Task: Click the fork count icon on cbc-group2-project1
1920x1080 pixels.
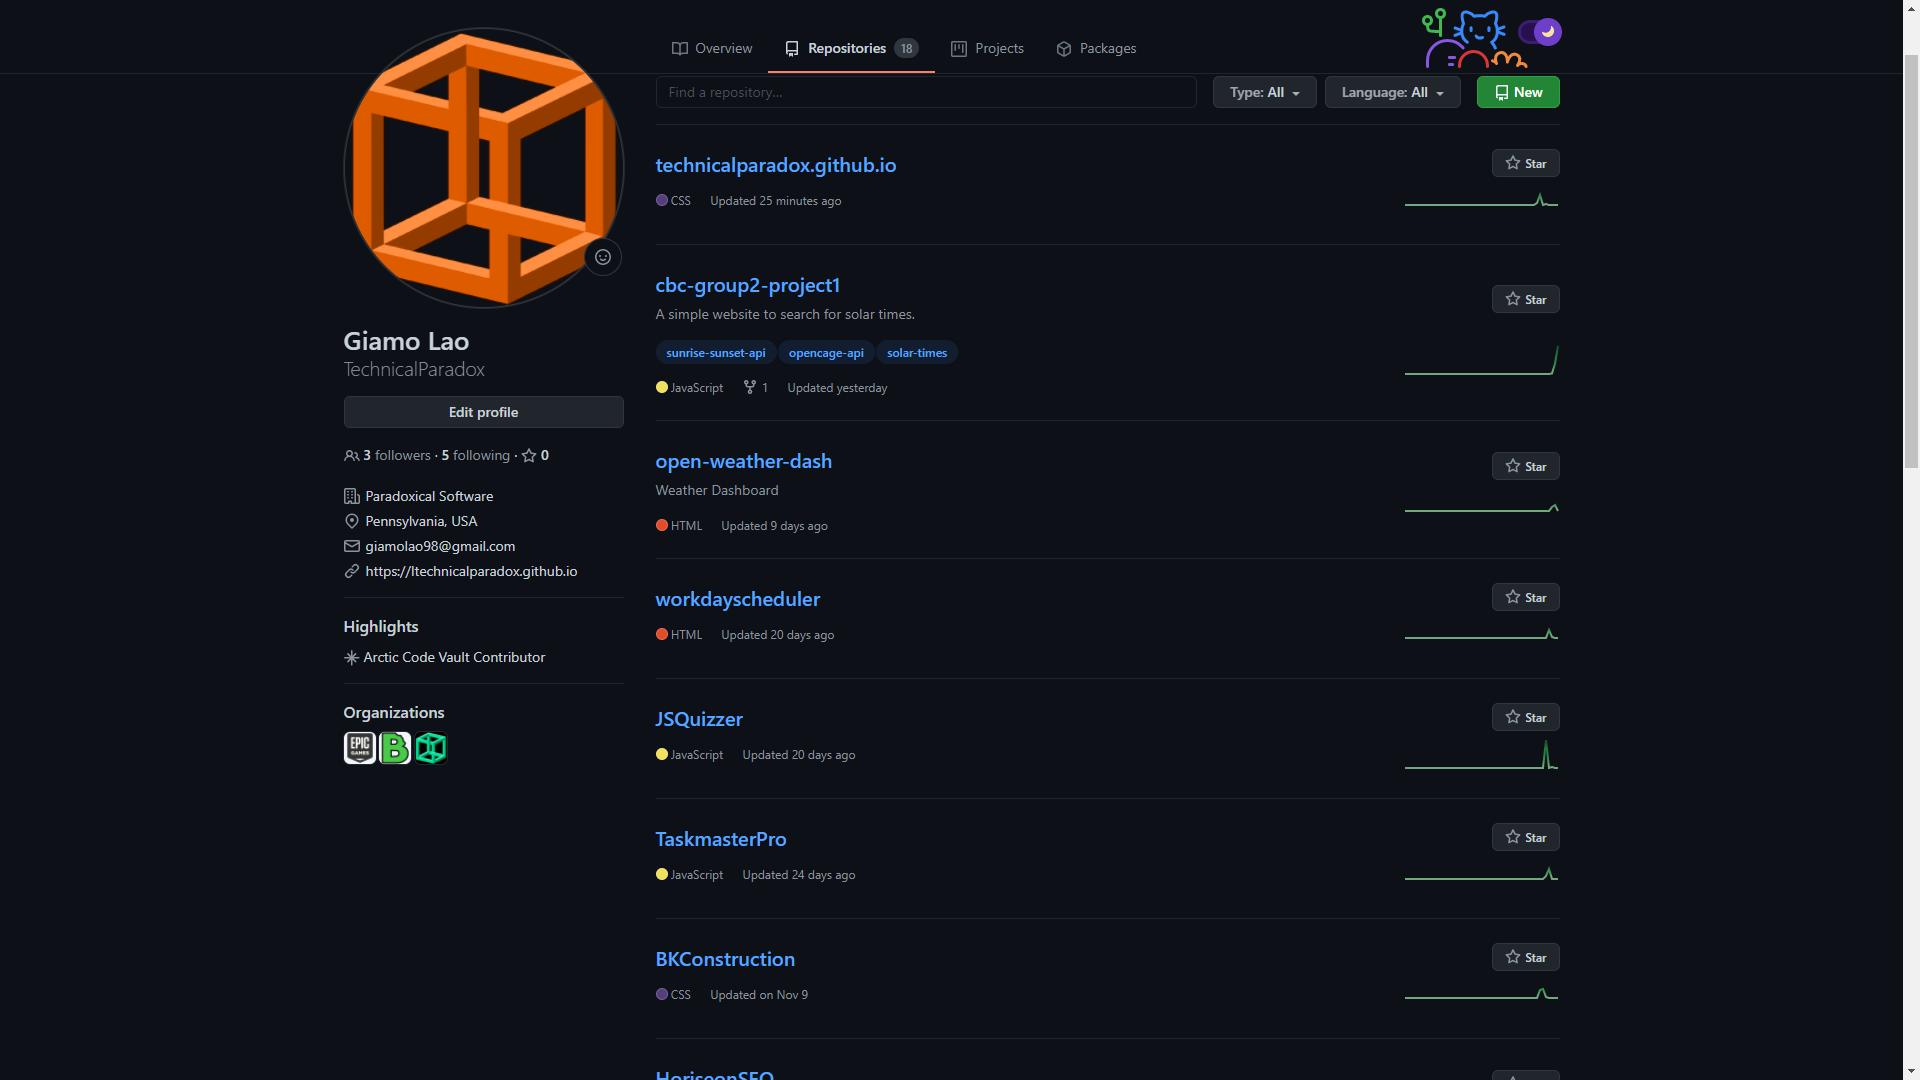Action: [750, 387]
